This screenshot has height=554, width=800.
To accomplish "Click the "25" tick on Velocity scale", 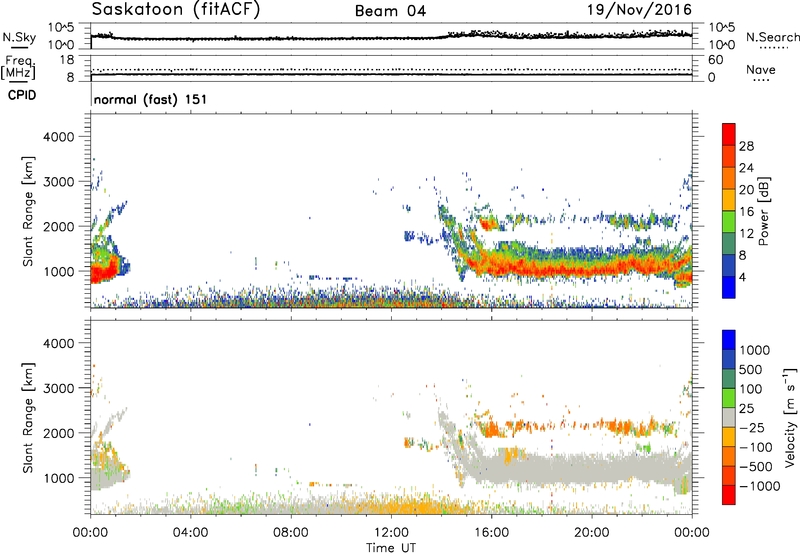I will click(746, 408).
